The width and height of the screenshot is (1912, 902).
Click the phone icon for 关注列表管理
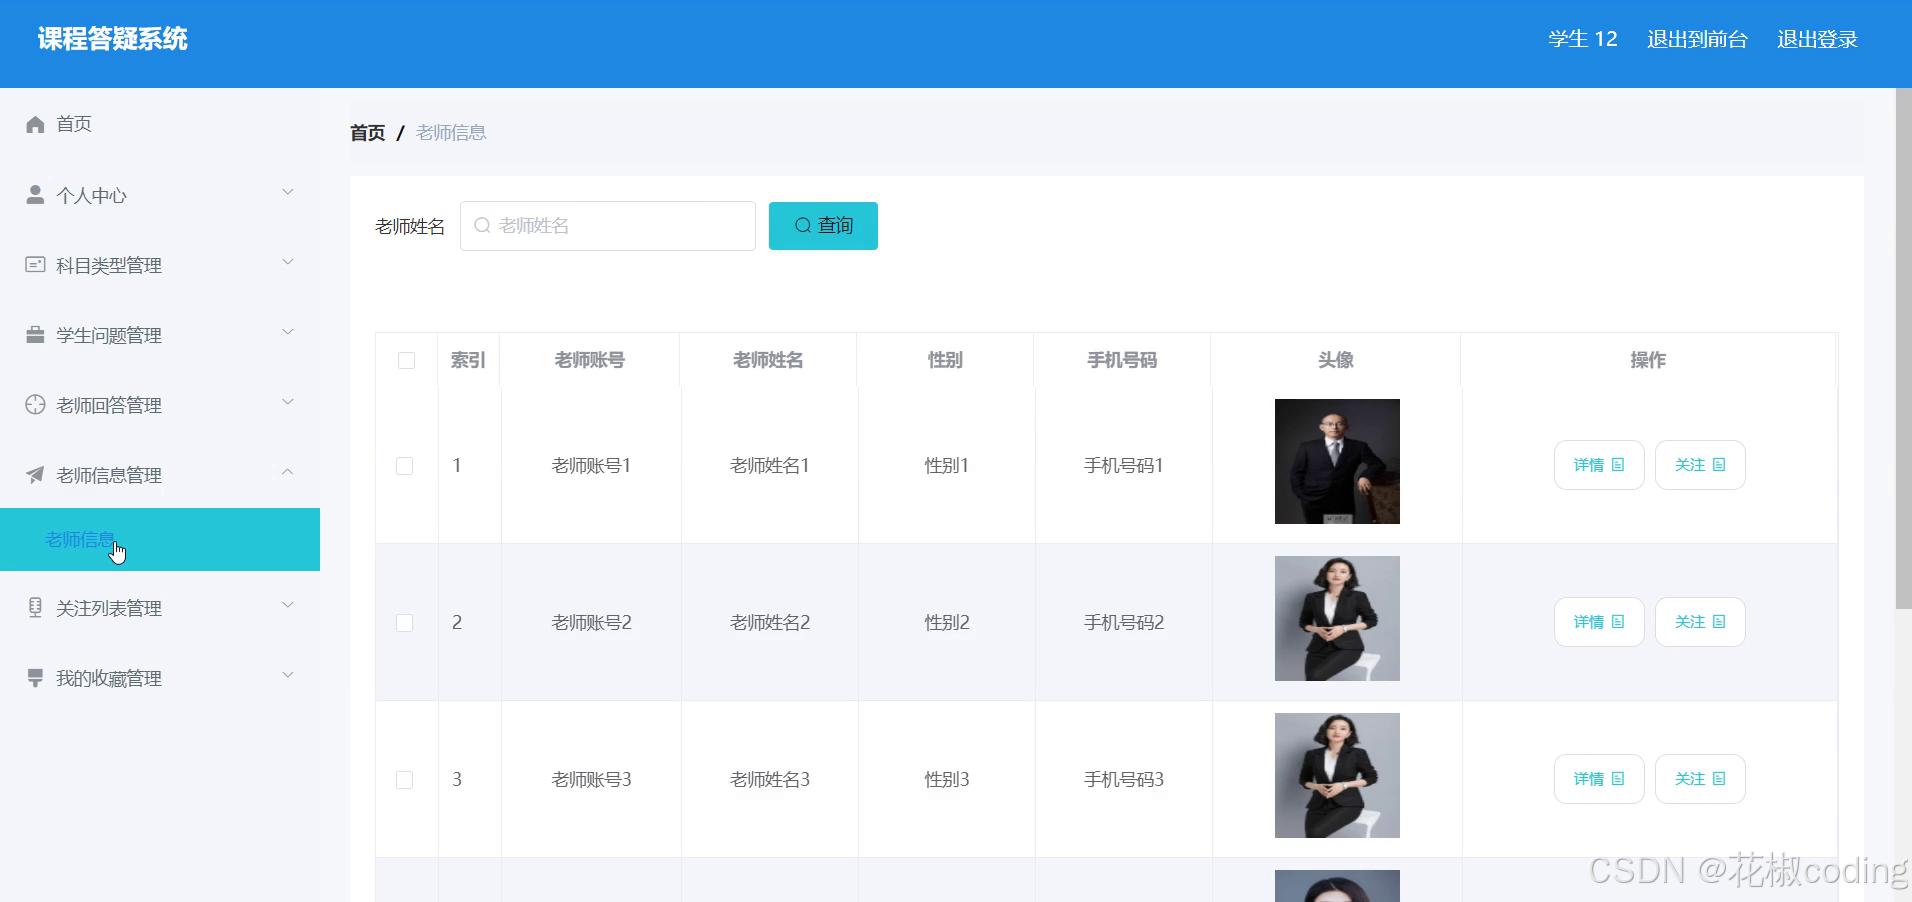point(35,606)
